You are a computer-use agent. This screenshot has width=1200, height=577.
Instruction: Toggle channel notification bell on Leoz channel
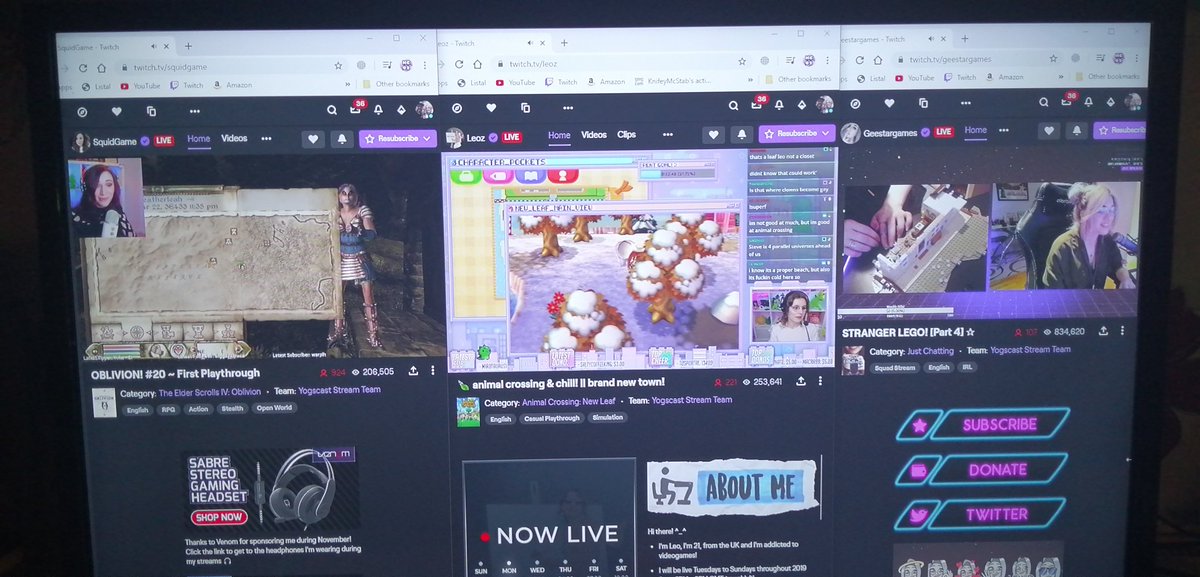pyautogui.click(x=742, y=134)
